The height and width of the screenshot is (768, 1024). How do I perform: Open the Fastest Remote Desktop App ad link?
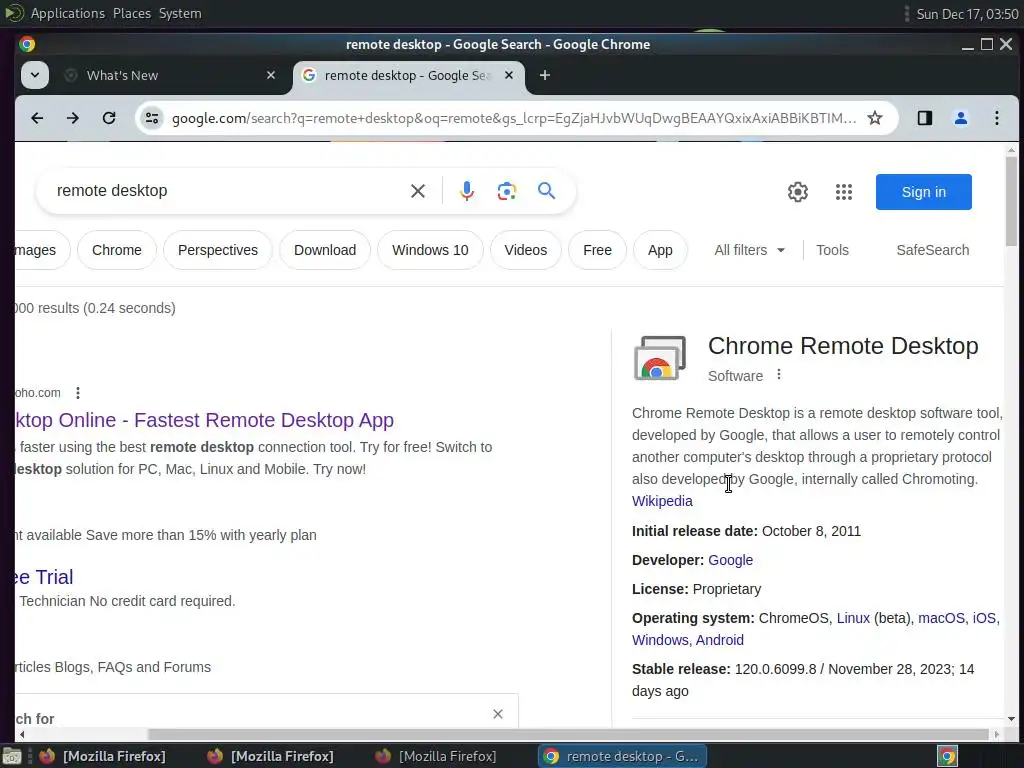click(204, 420)
